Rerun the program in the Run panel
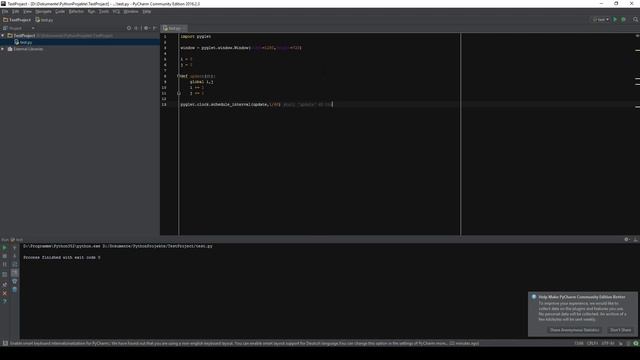The width and height of the screenshot is (640, 360). [x=4, y=248]
